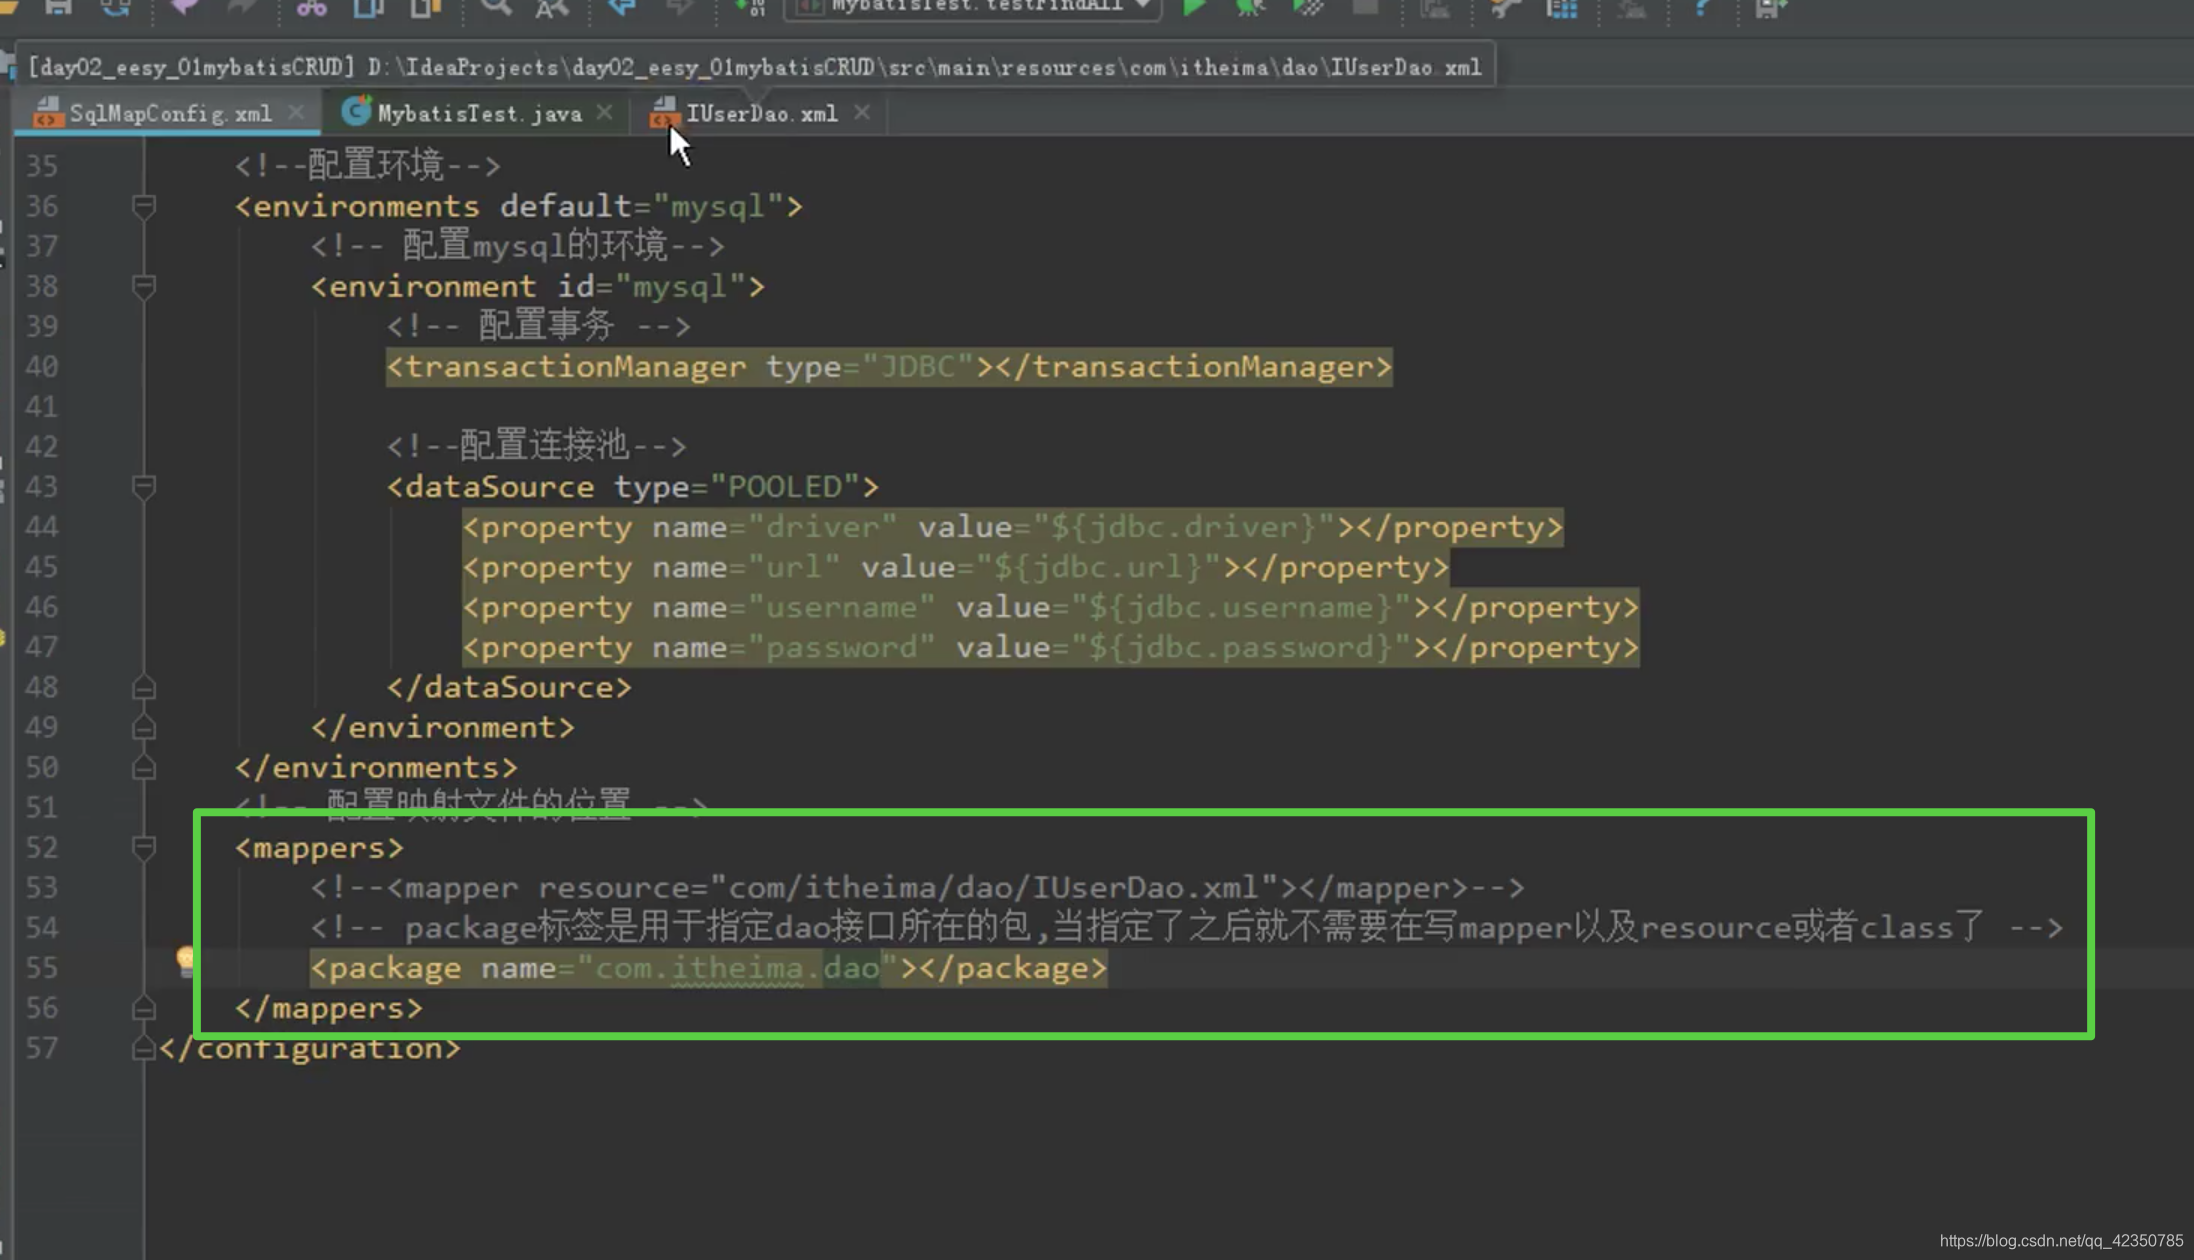The width and height of the screenshot is (2194, 1260).
Task: Click fold marker at </configuration> line 57
Action: click(143, 1047)
